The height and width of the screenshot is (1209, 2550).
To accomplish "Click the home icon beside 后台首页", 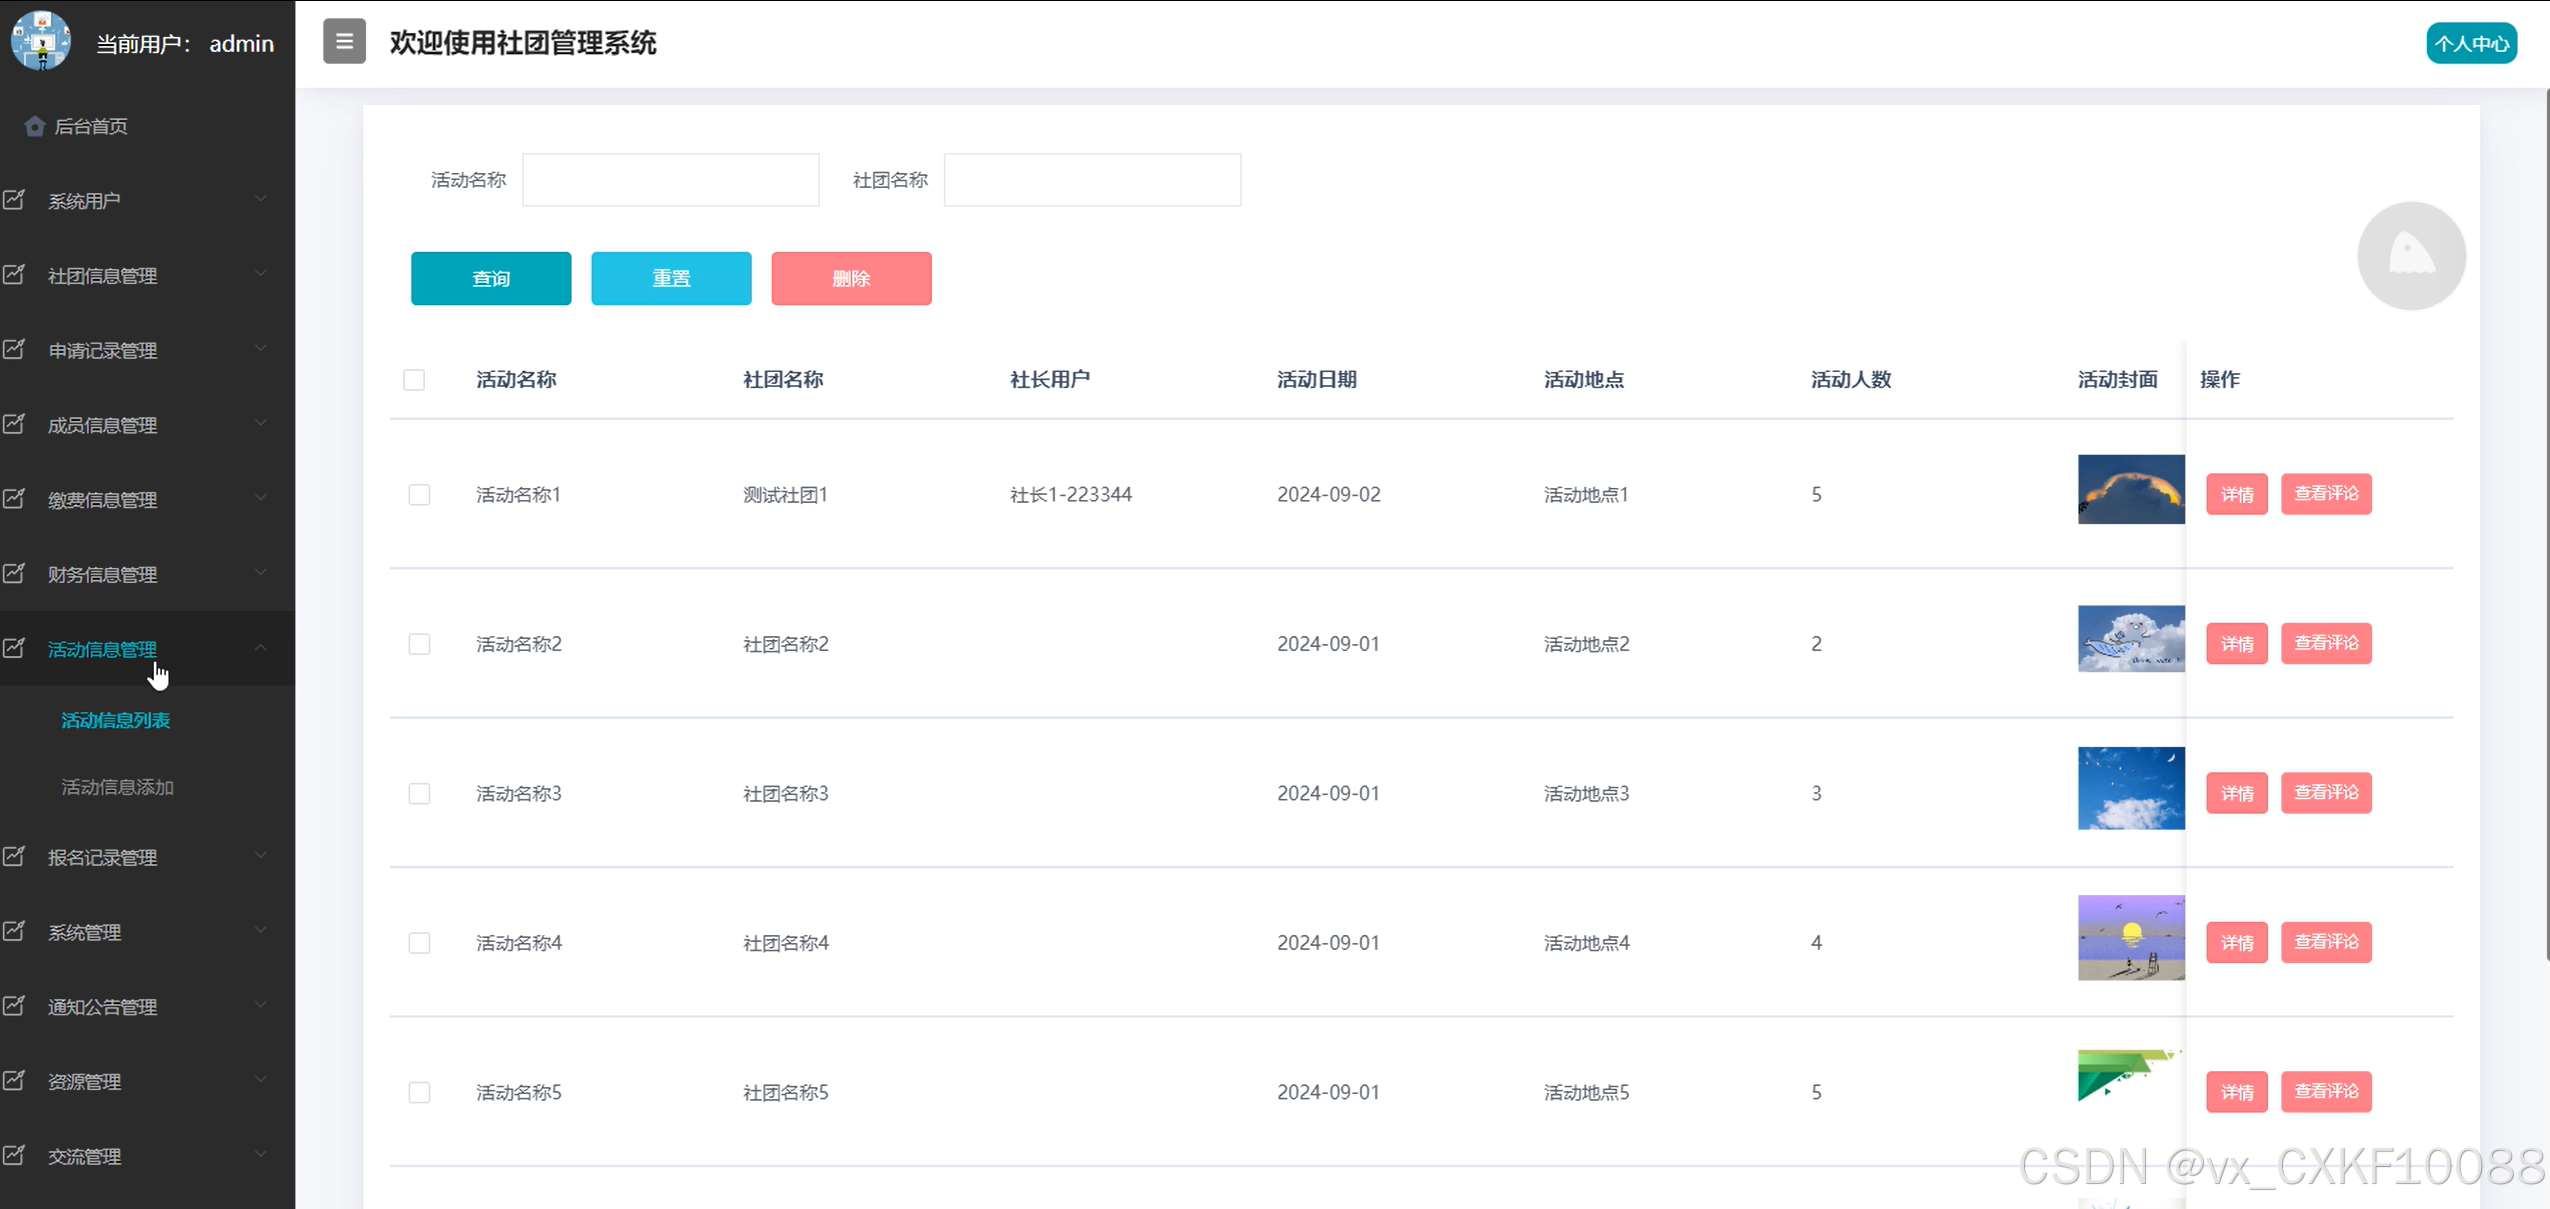I will tap(35, 126).
